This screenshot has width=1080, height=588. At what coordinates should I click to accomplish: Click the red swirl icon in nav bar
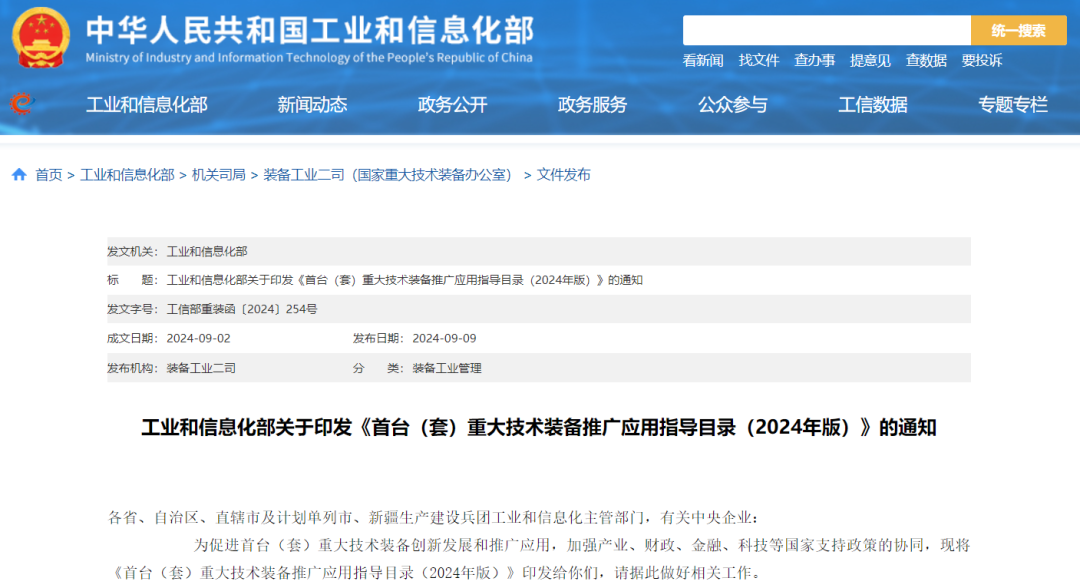tap(21, 104)
